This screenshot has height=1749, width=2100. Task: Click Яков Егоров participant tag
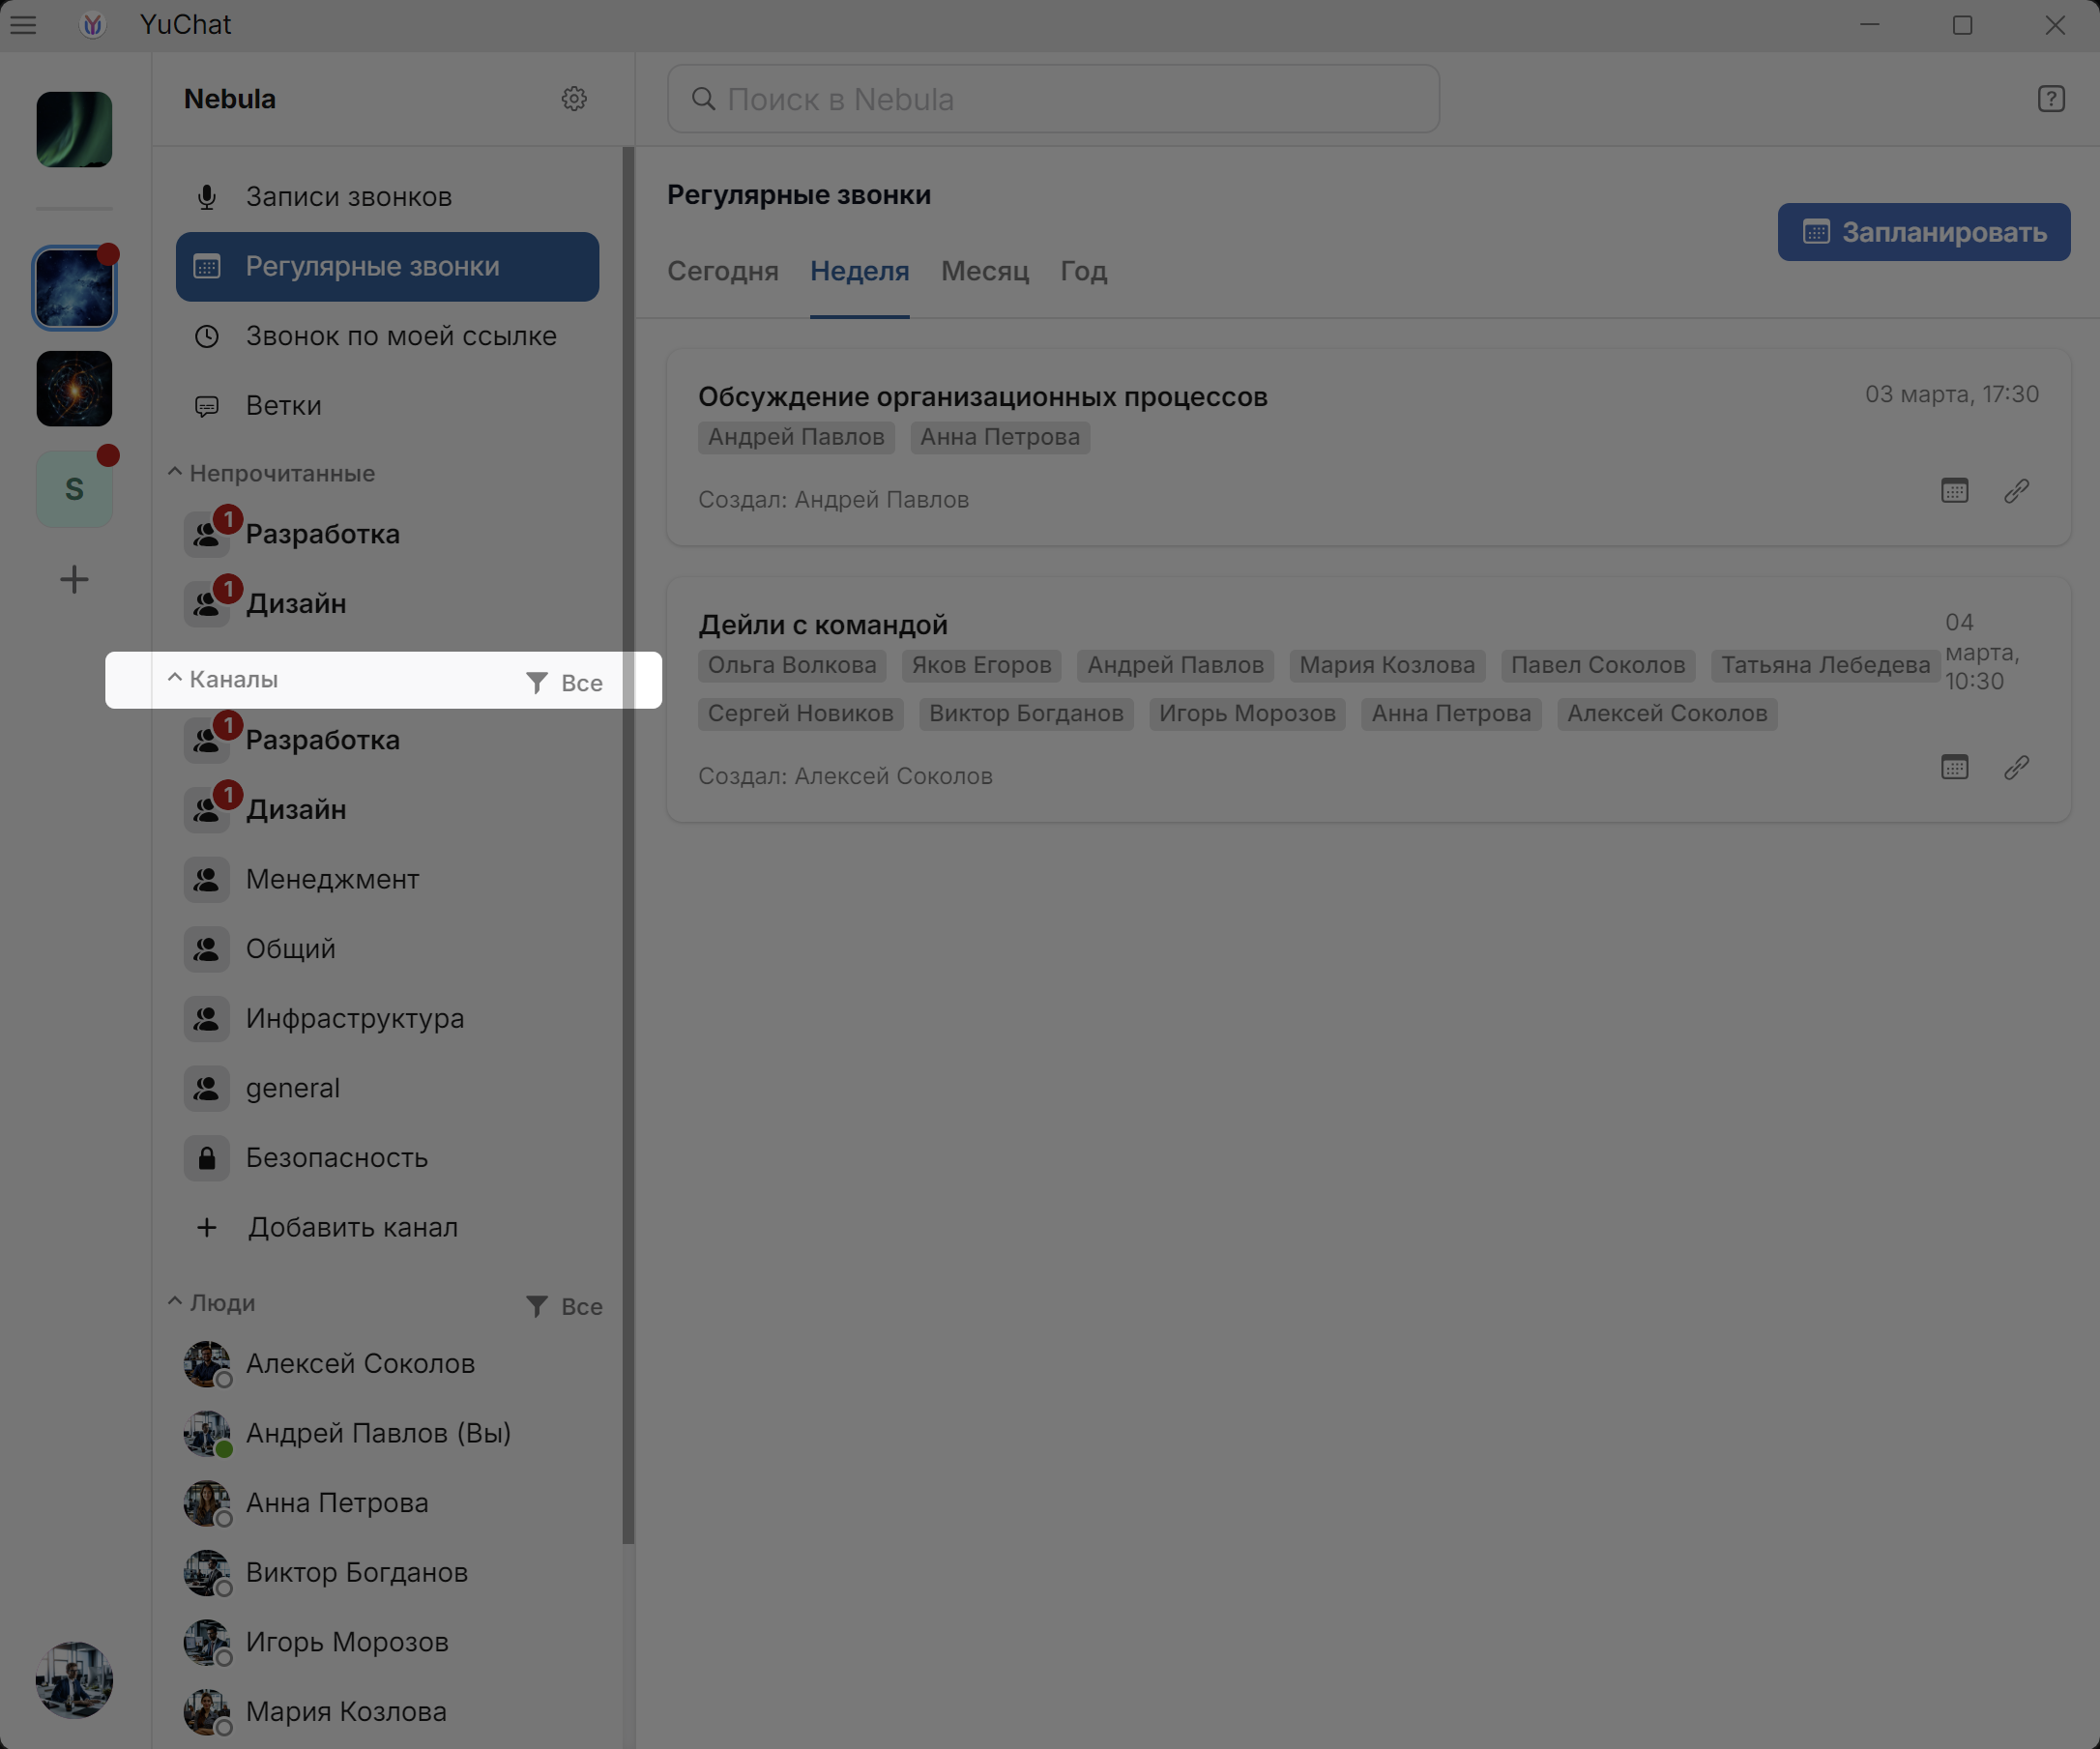(x=982, y=665)
